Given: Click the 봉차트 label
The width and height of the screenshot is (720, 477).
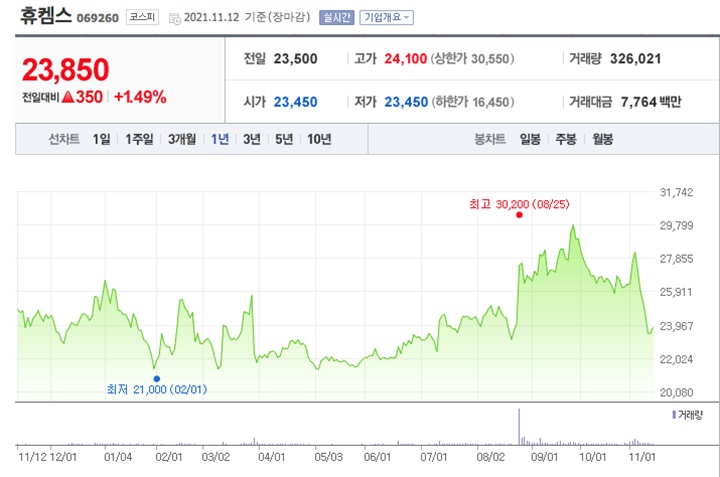Looking at the screenshot, I should coord(490,139).
